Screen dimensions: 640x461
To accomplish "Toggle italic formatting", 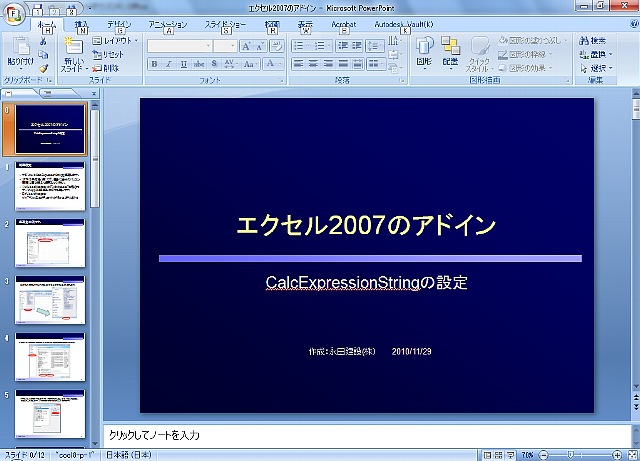I will click(x=169, y=64).
